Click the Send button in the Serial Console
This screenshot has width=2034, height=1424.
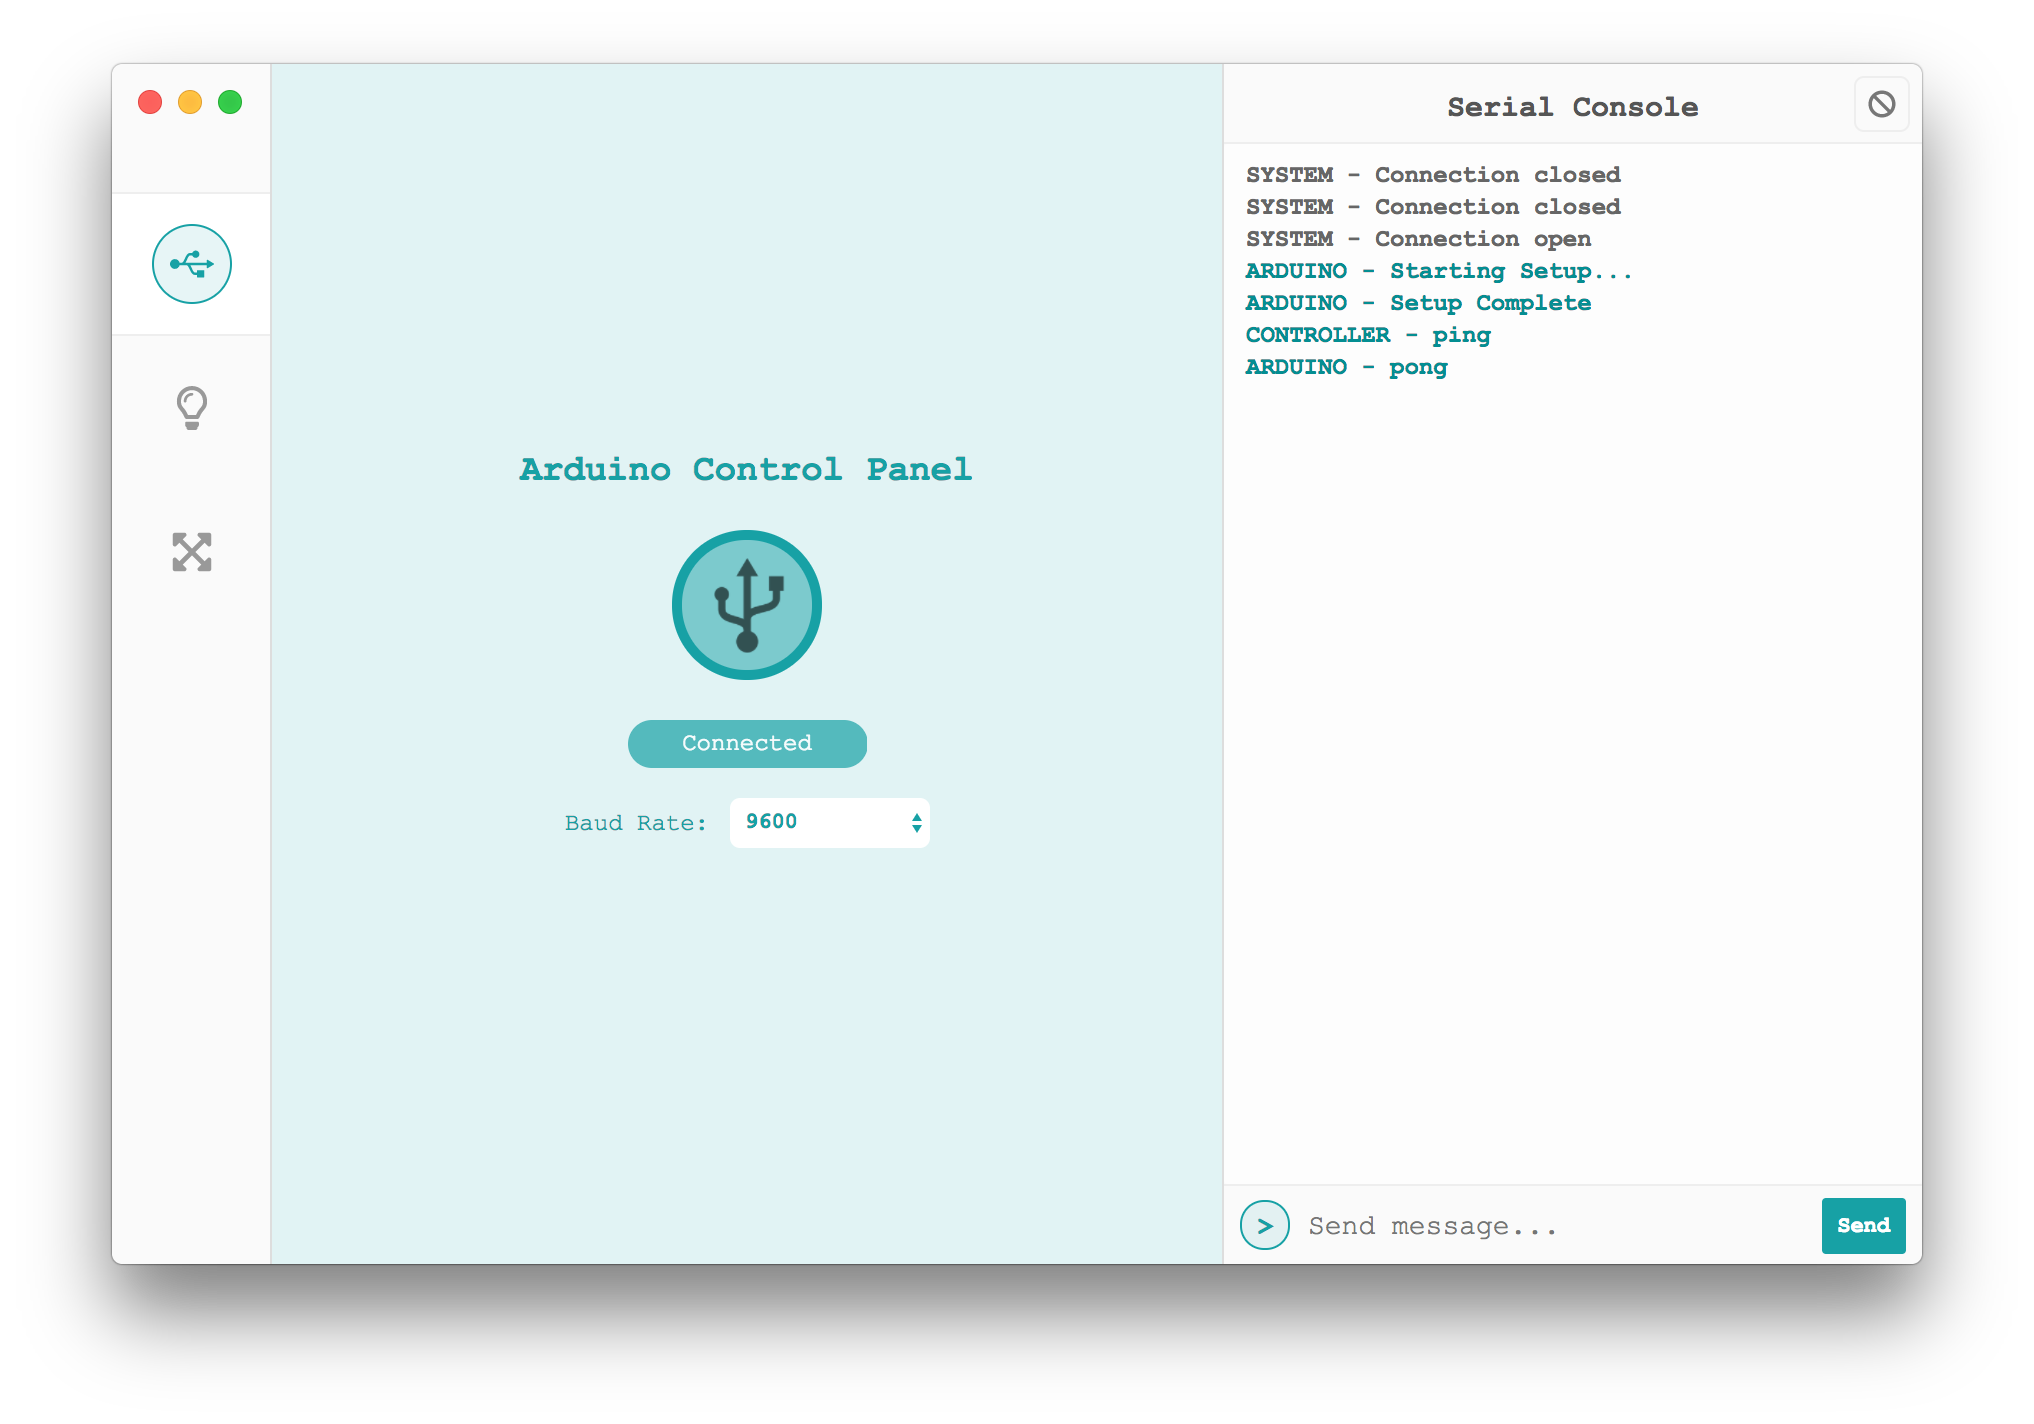point(1863,1226)
